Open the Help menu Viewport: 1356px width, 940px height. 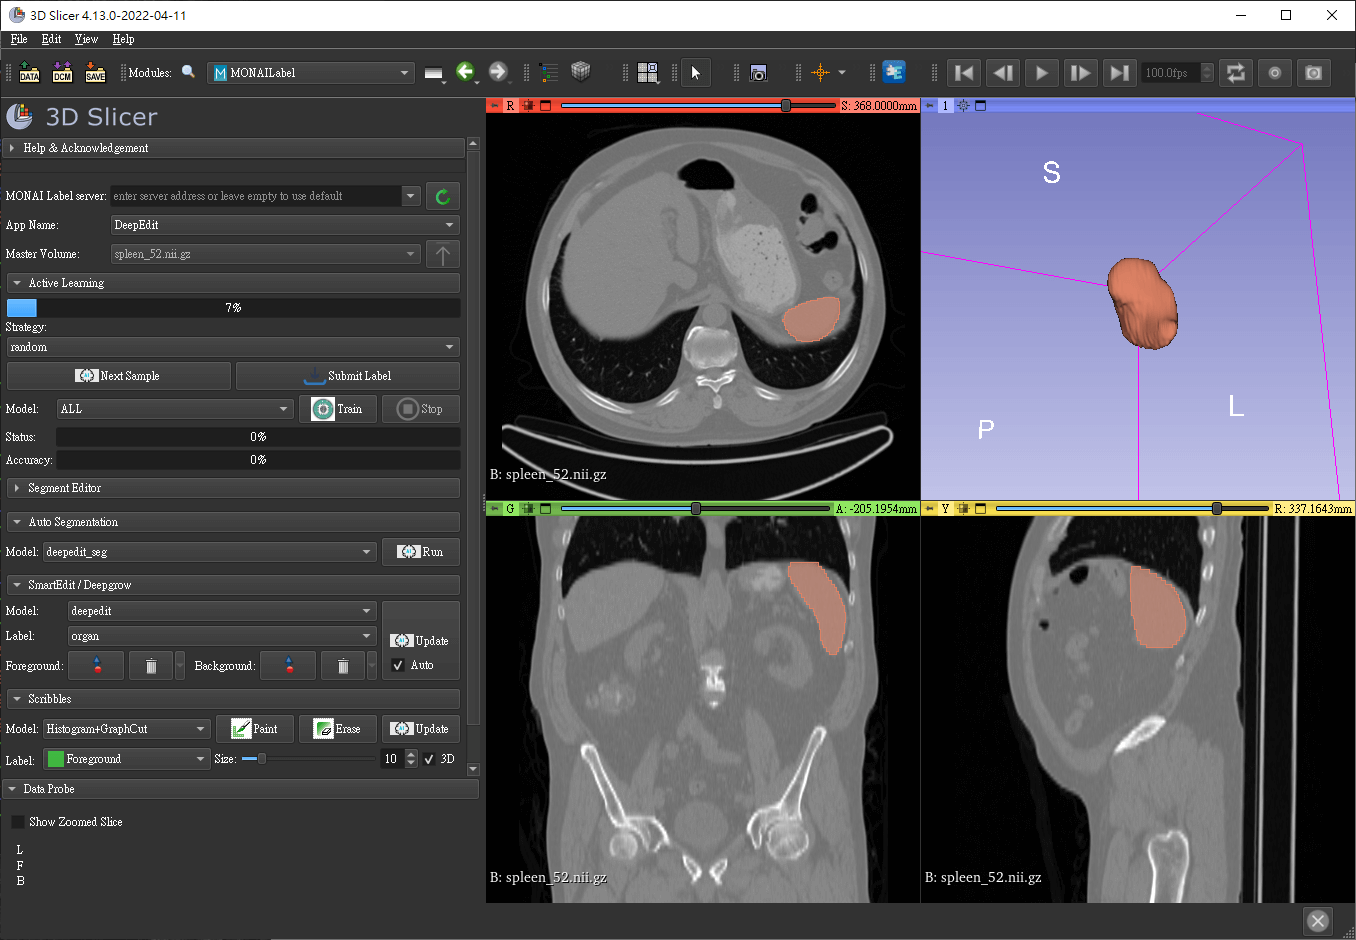pos(123,39)
